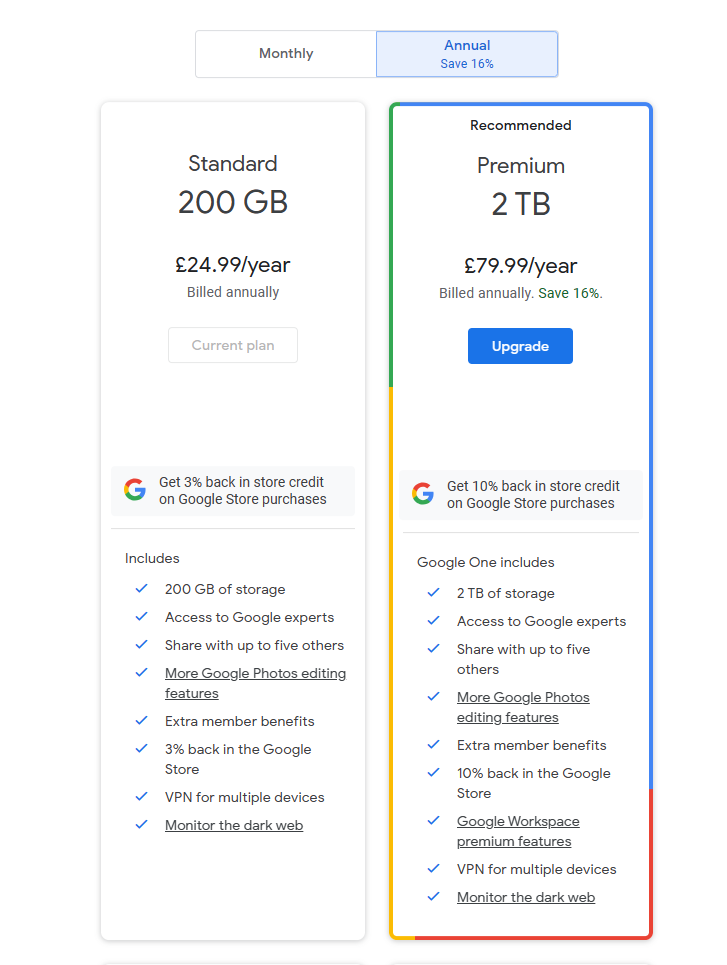Click checkmark beside 200 GB of storage
The width and height of the screenshot is (727, 965).
(x=142, y=589)
